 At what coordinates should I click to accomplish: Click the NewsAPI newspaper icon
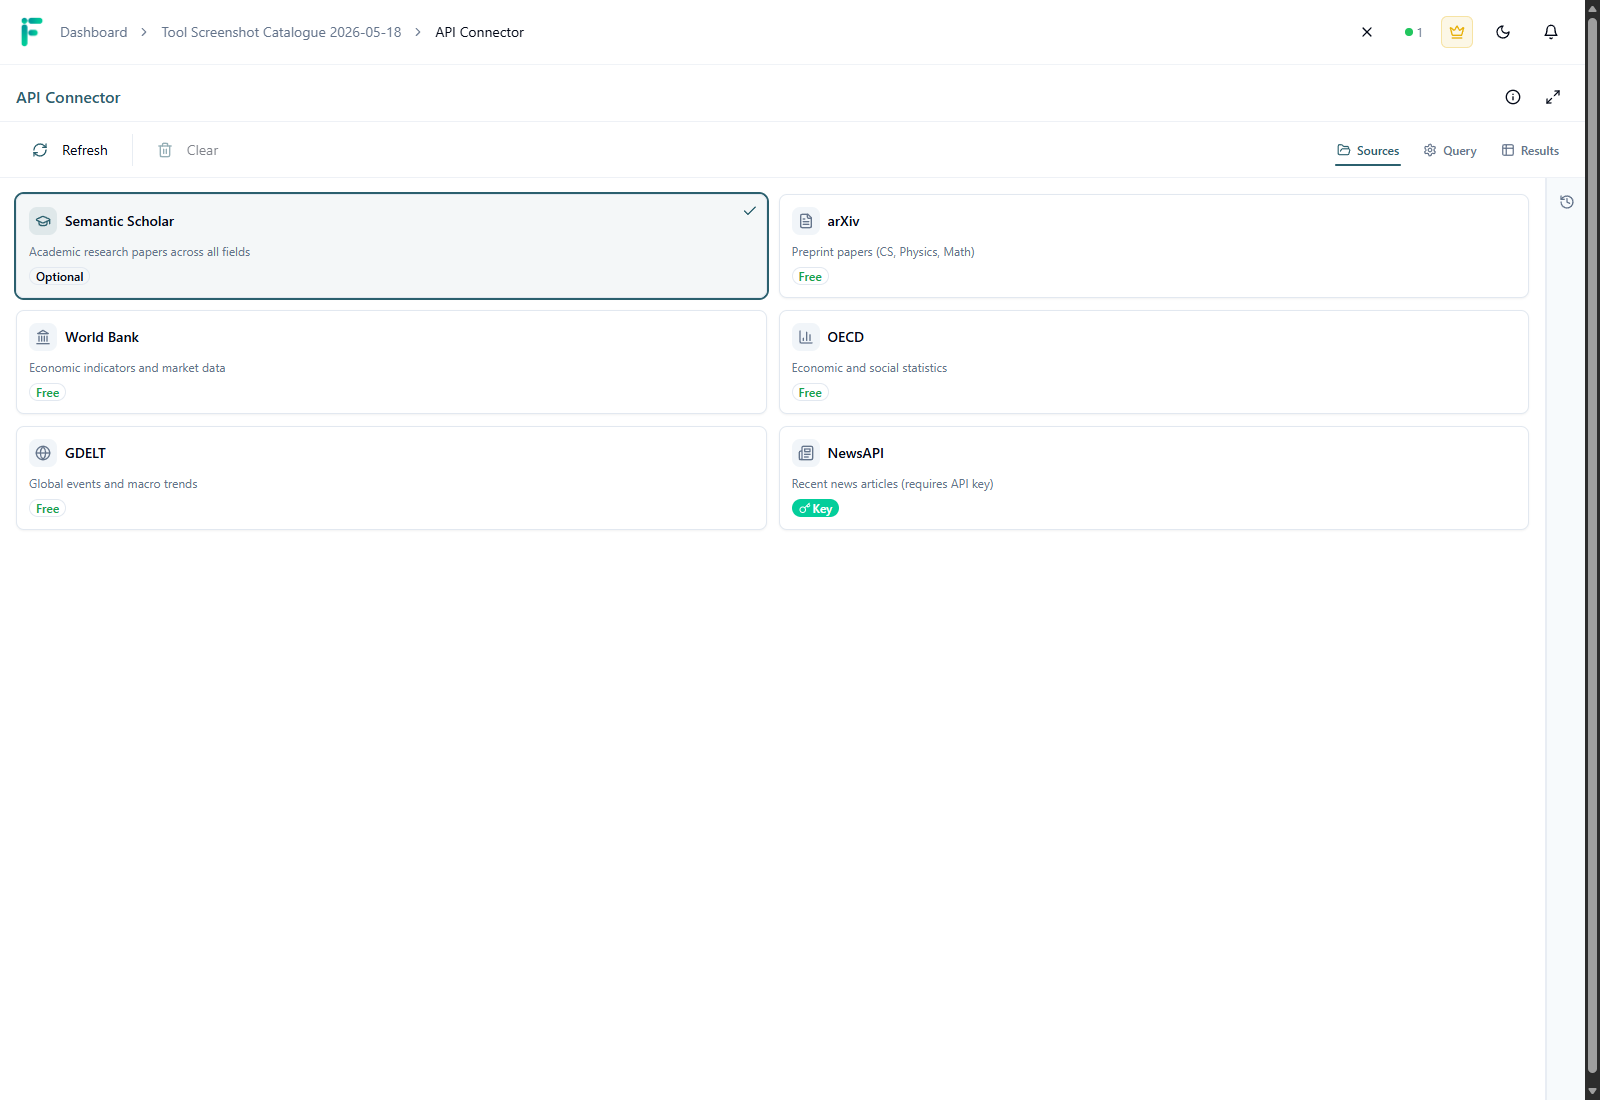[806, 453]
